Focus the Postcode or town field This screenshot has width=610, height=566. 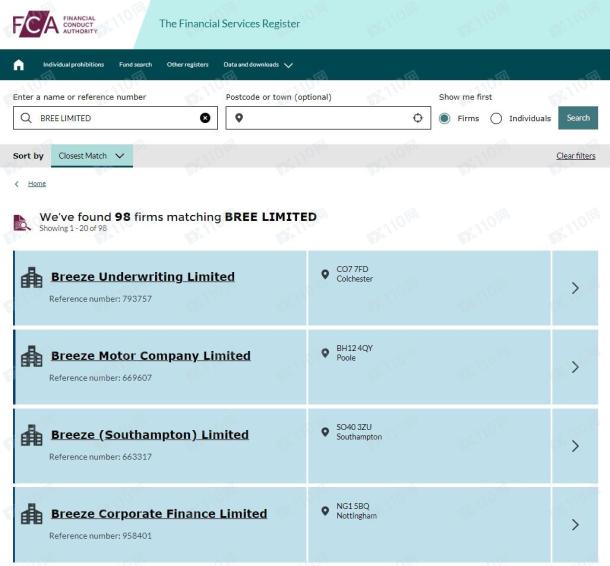(328, 118)
